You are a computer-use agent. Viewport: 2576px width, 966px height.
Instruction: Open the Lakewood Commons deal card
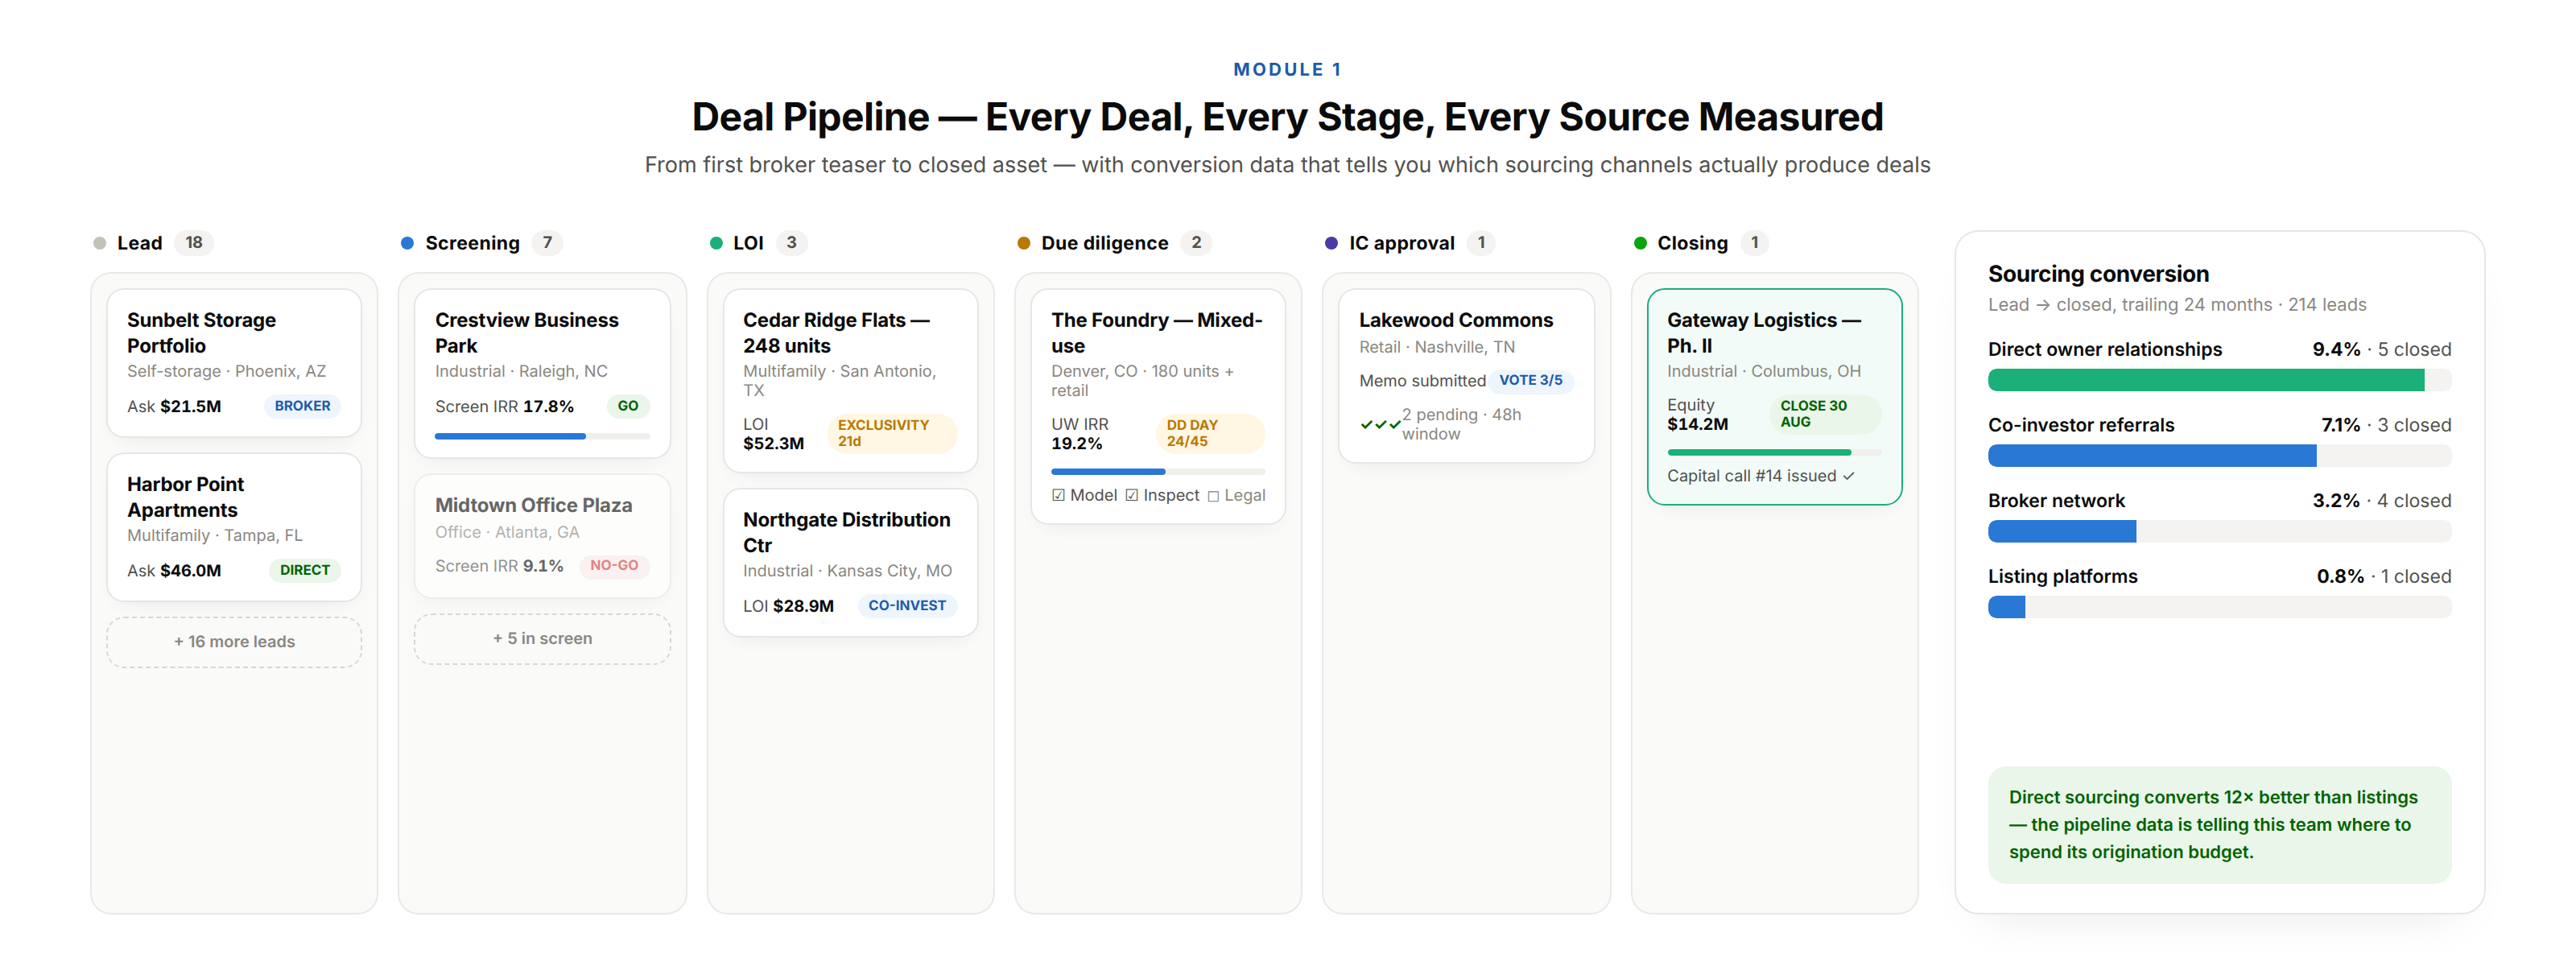[1466, 376]
